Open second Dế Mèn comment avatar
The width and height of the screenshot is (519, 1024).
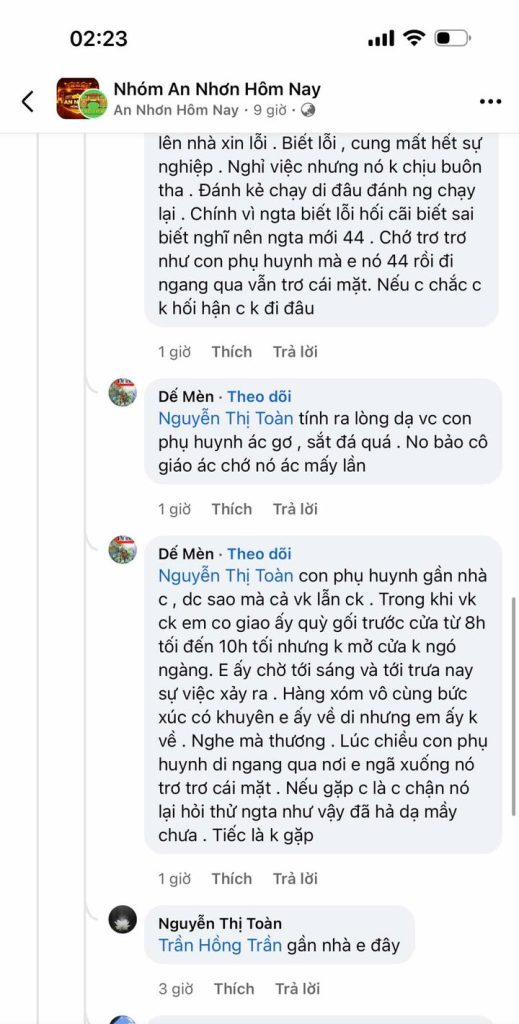tap(123, 549)
